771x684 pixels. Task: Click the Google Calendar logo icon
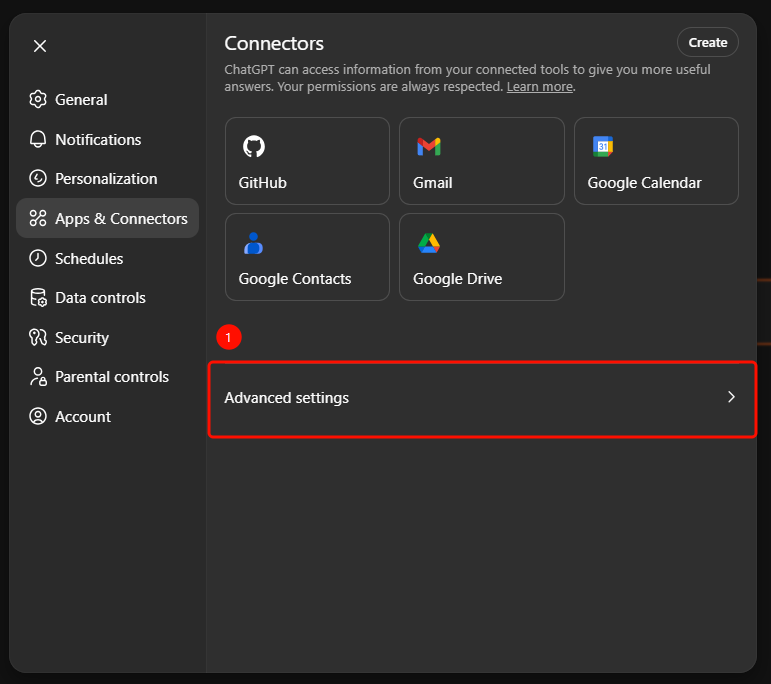tap(602, 147)
